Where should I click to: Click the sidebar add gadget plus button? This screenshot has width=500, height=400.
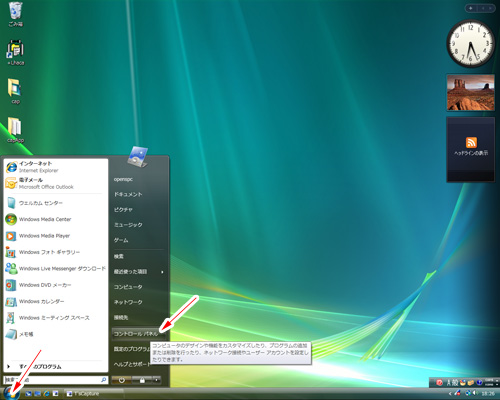coord(471,8)
